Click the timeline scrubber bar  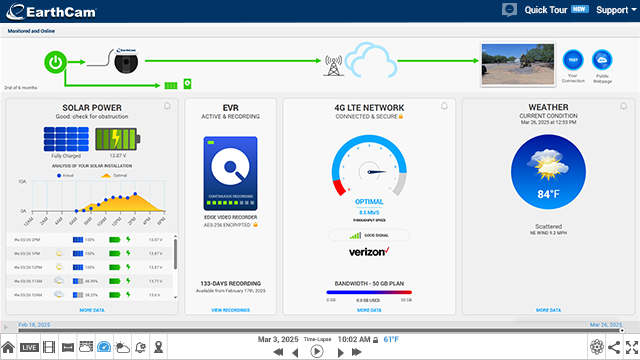click(320, 330)
